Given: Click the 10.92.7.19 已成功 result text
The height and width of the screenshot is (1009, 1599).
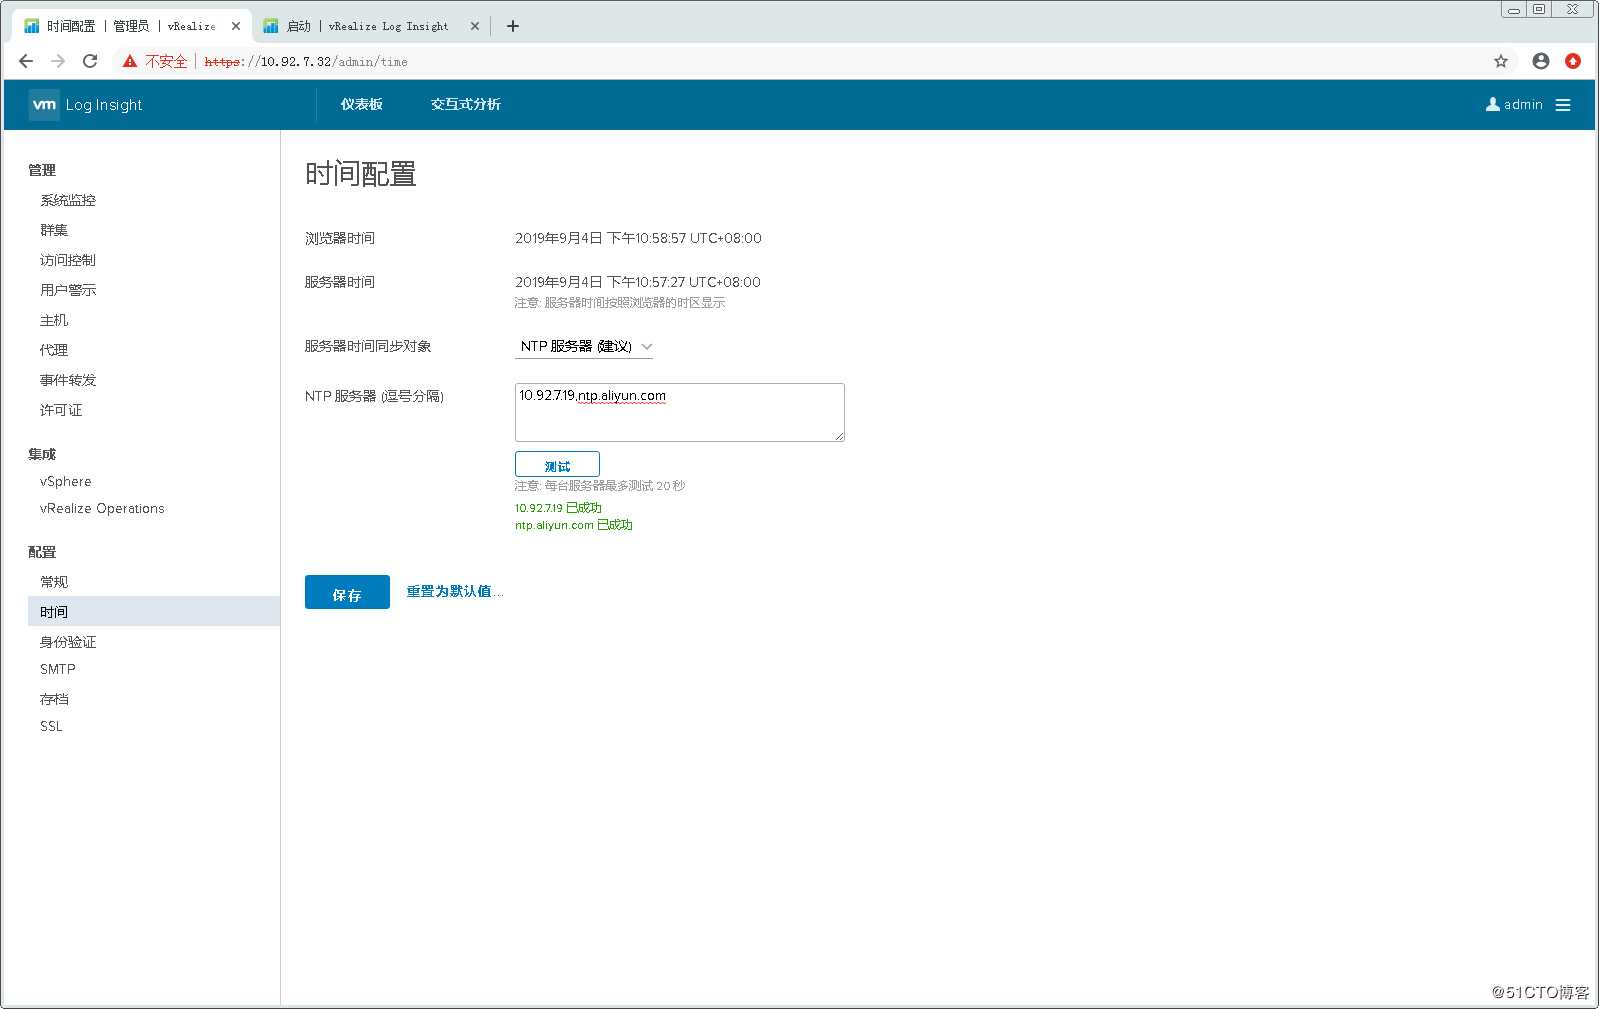Looking at the screenshot, I should 558,508.
